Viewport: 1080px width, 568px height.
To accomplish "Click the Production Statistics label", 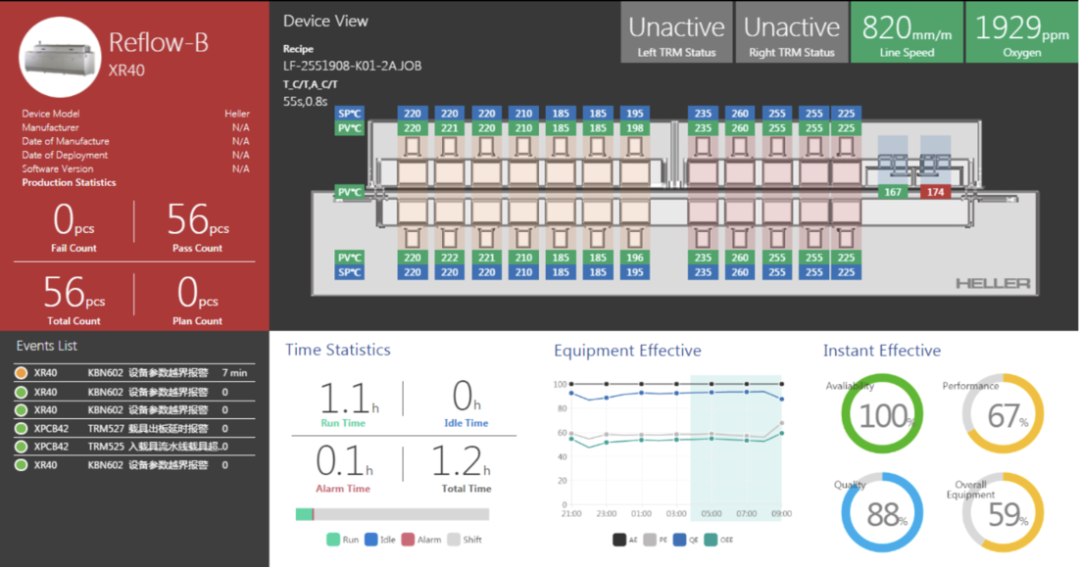I will point(69,182).
